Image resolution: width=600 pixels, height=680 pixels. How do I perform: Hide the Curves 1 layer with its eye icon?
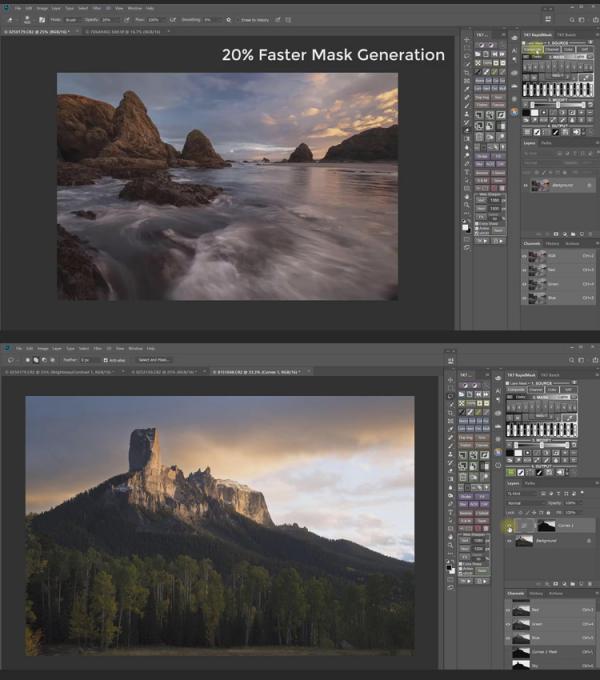pos(509,525)
